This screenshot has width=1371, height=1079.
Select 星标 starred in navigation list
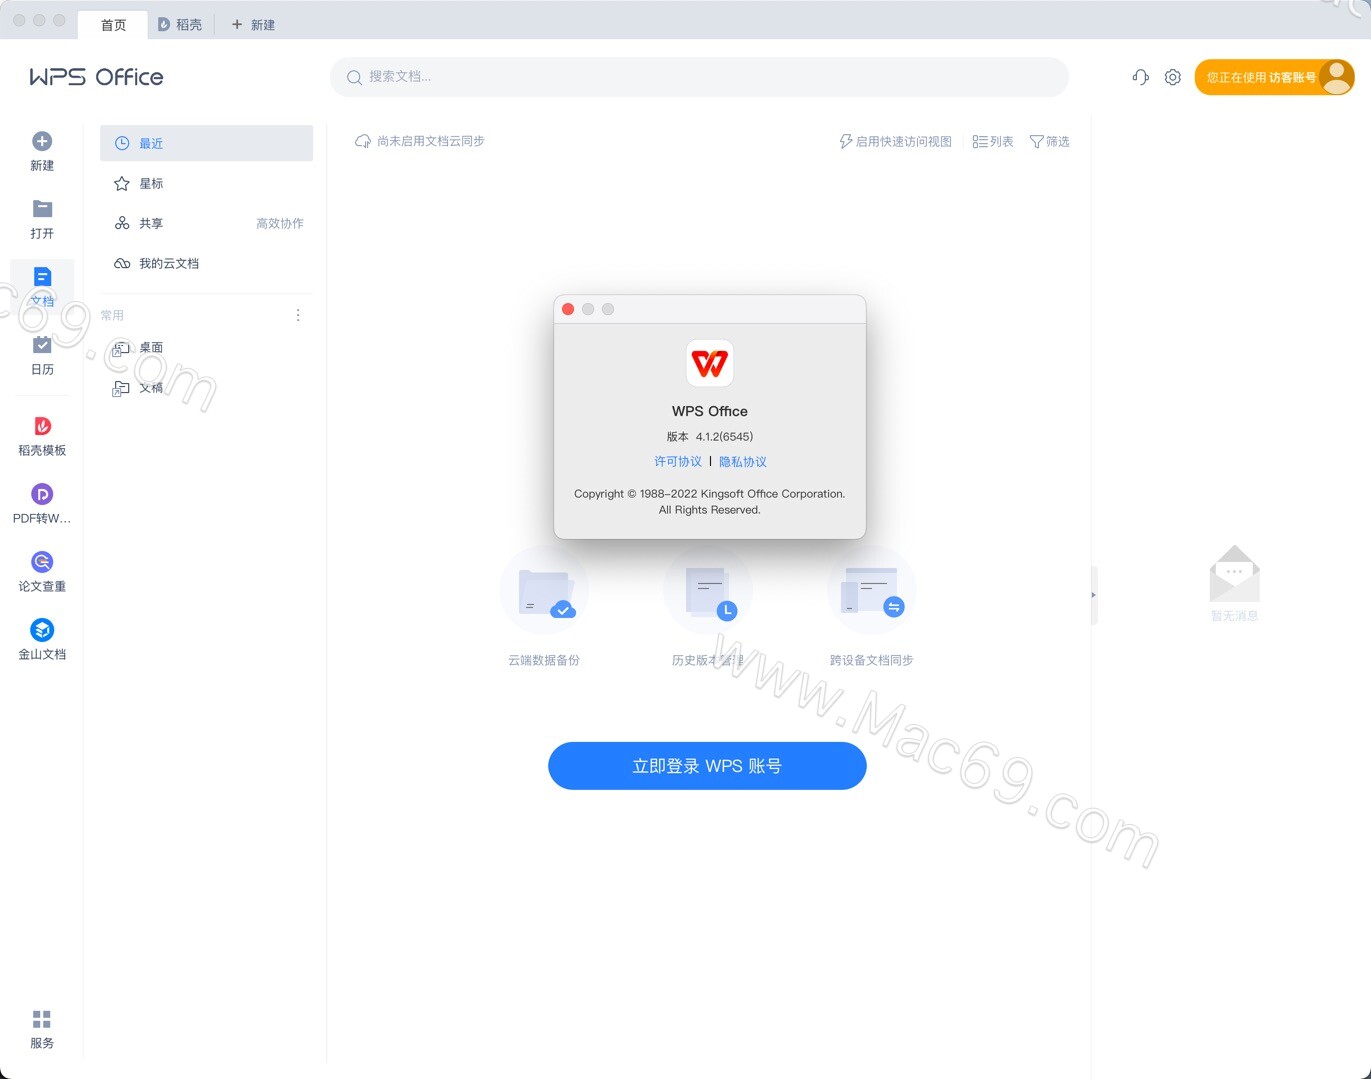tap(206, 183)
